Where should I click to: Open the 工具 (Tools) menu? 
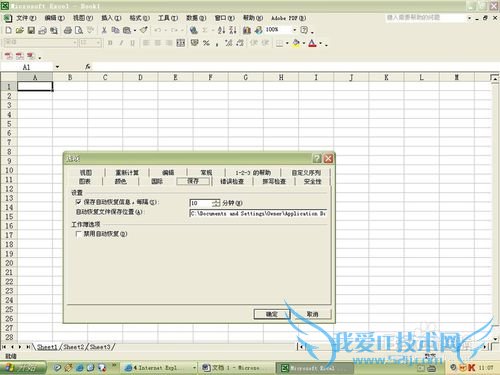tap(168, 18)
